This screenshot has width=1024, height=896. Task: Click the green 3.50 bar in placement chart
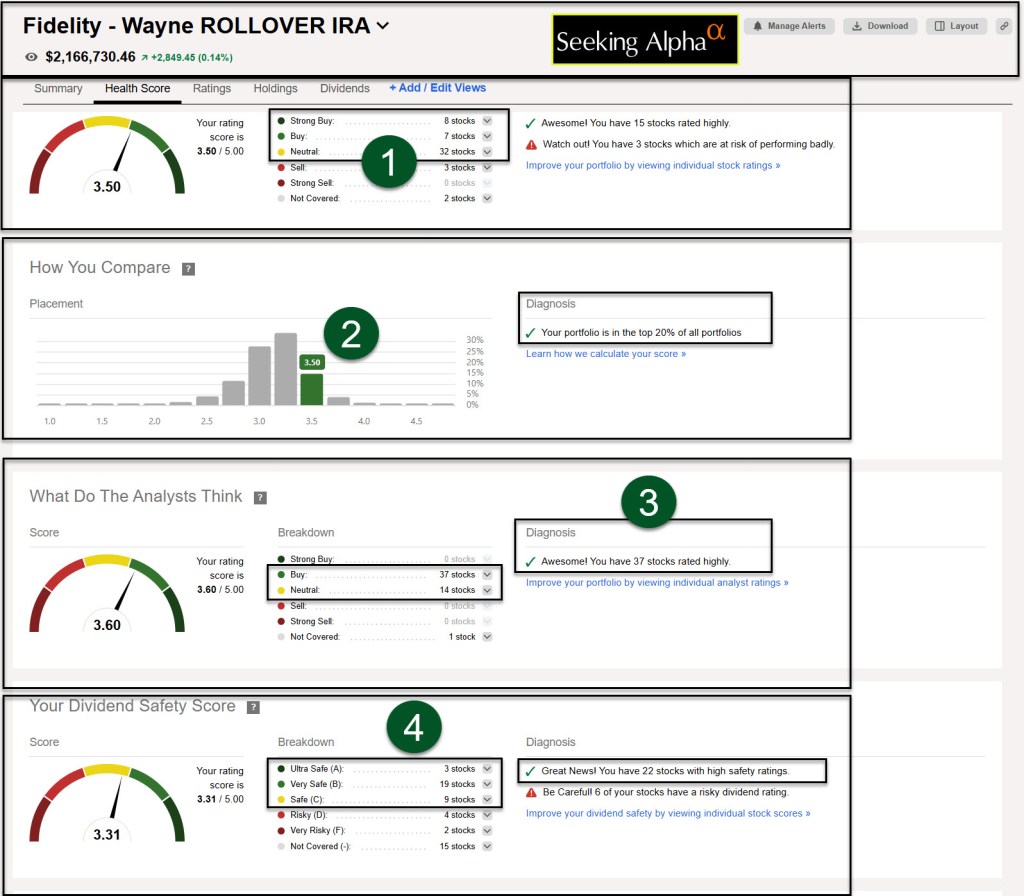point(312,388)
